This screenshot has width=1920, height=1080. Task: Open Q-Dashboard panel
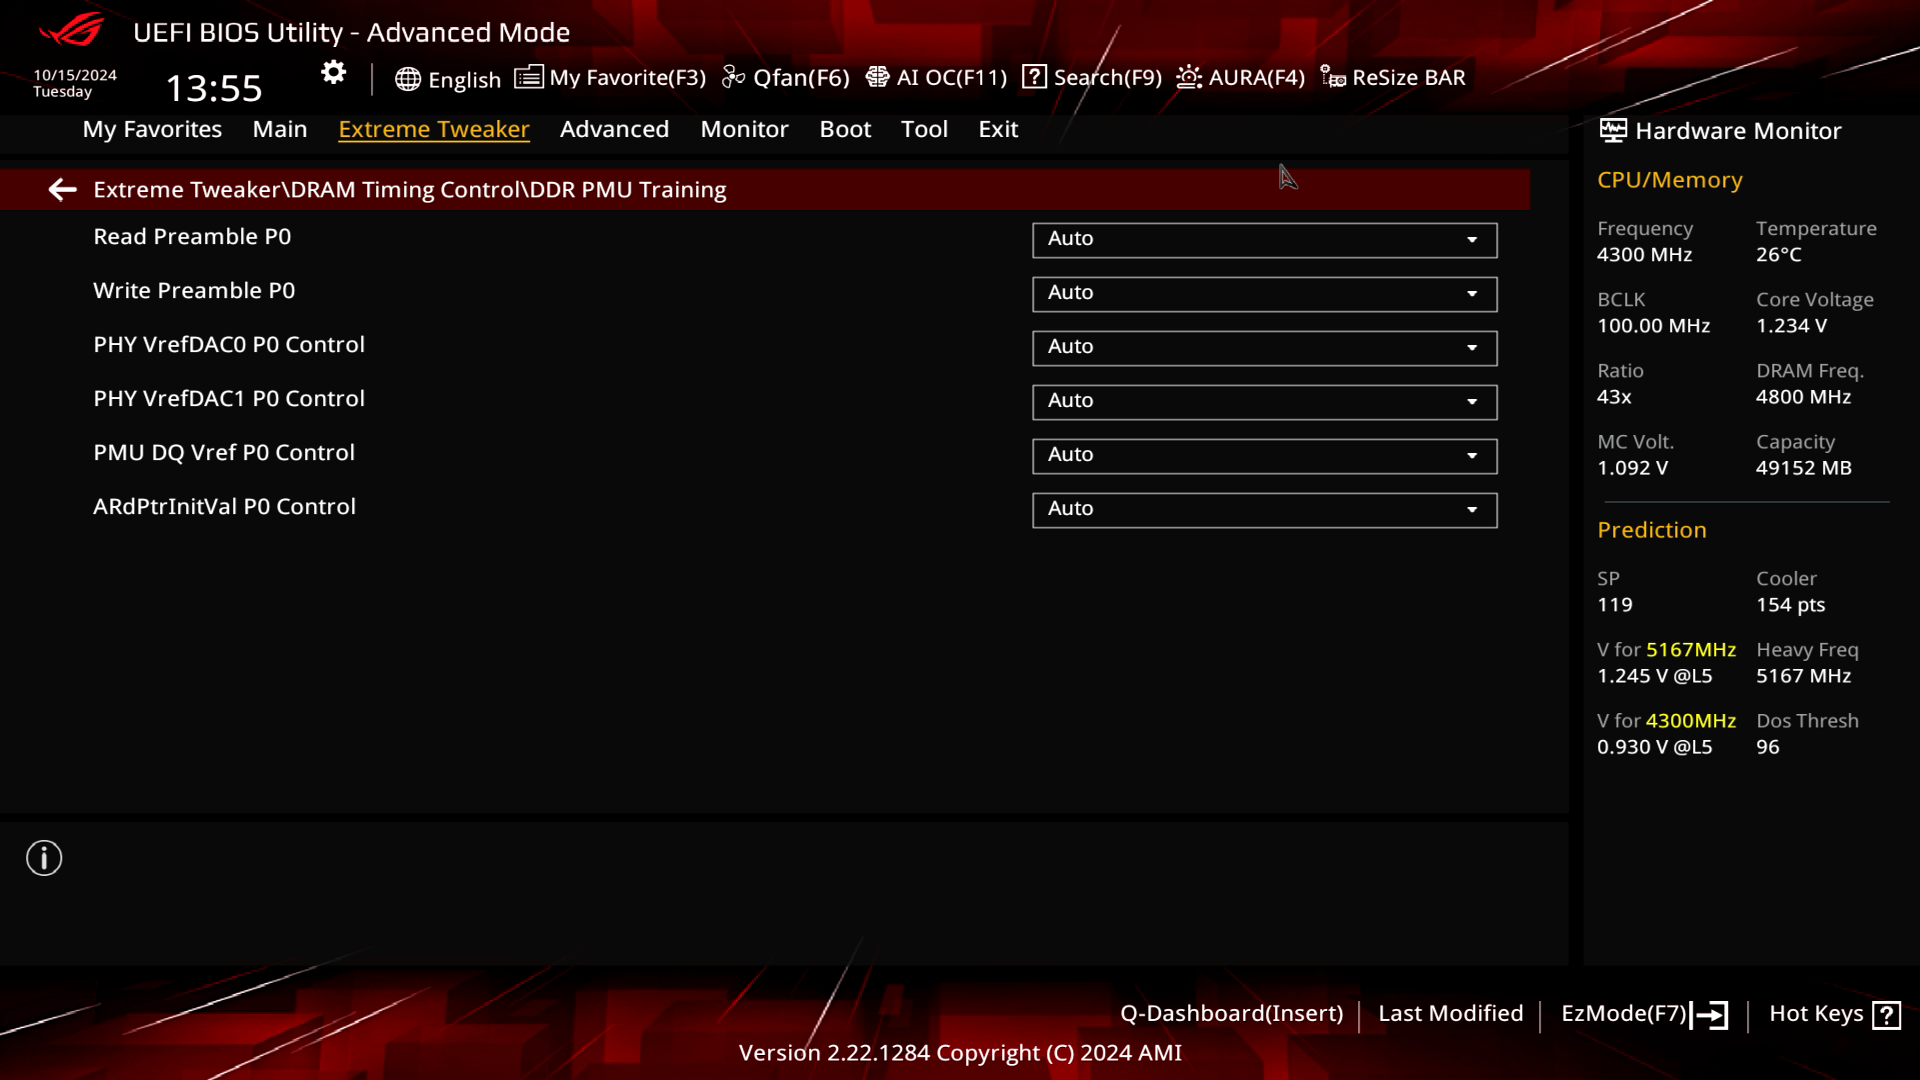[x=1232, y=1013]
